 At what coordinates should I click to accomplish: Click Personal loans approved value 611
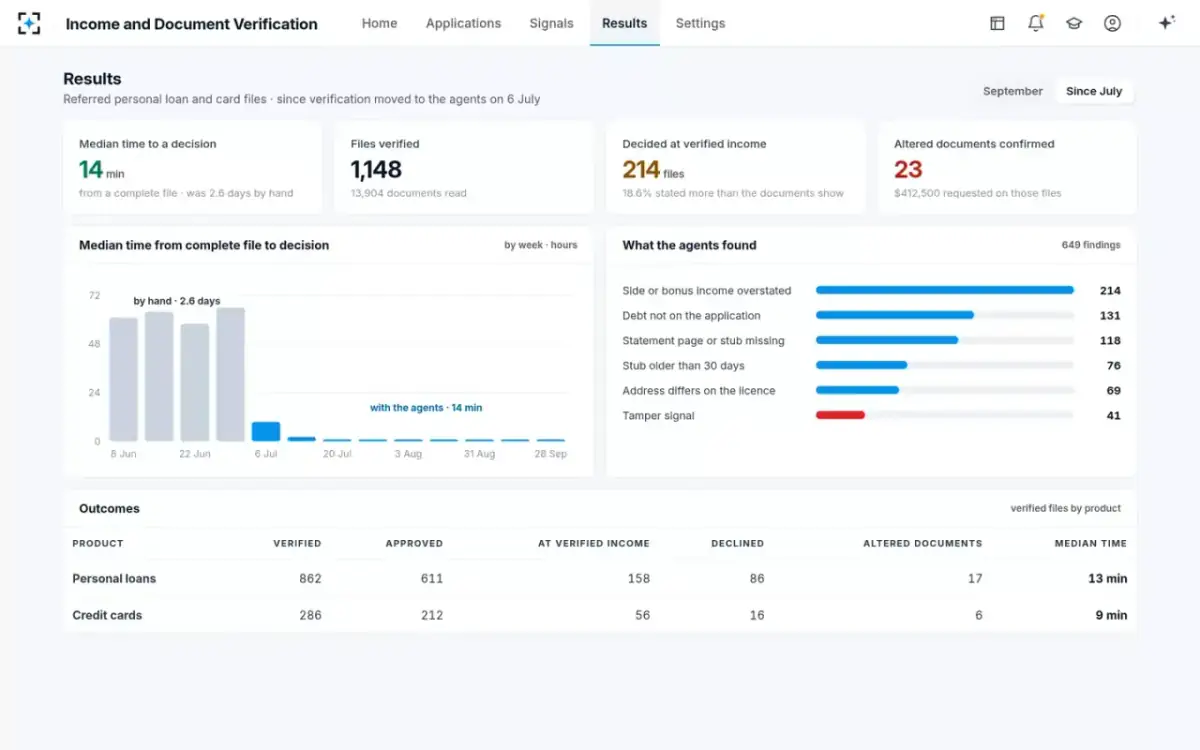432,578
